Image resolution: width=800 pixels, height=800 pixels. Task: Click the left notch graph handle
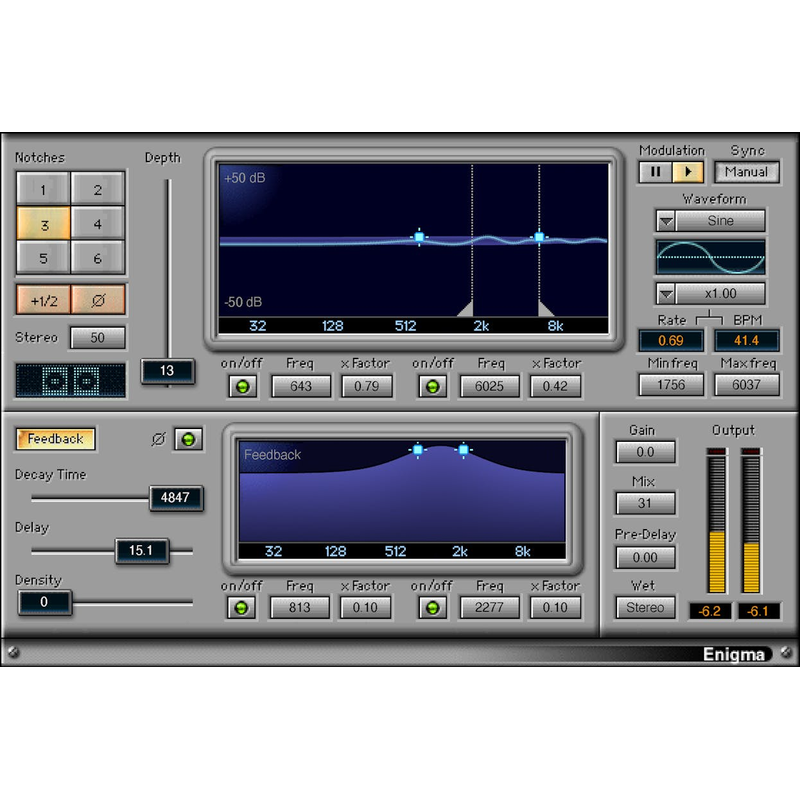point(419,237)
